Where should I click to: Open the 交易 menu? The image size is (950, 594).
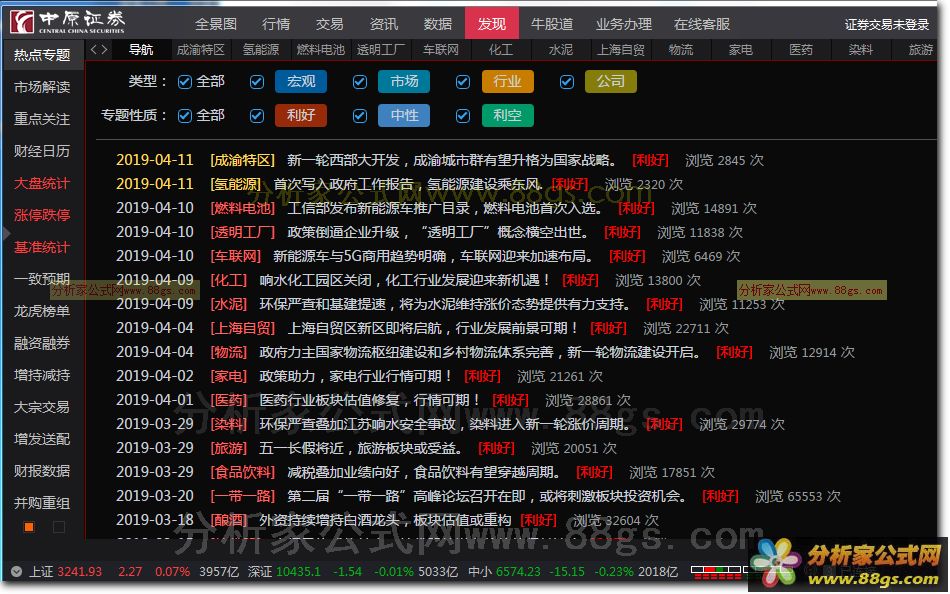[x=330, y=24]
